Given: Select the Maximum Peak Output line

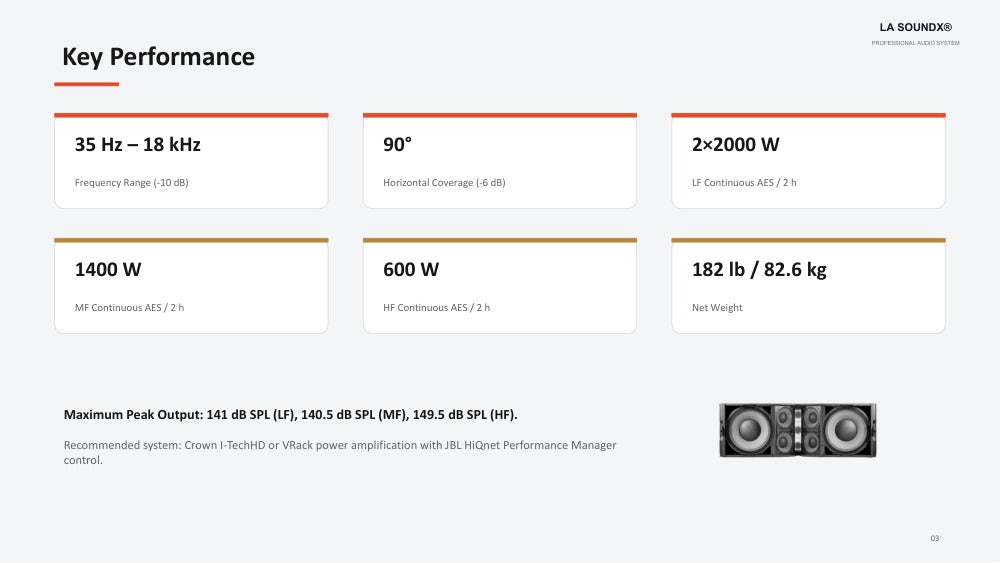Looking at the screenshot, I should coord(290,414).
